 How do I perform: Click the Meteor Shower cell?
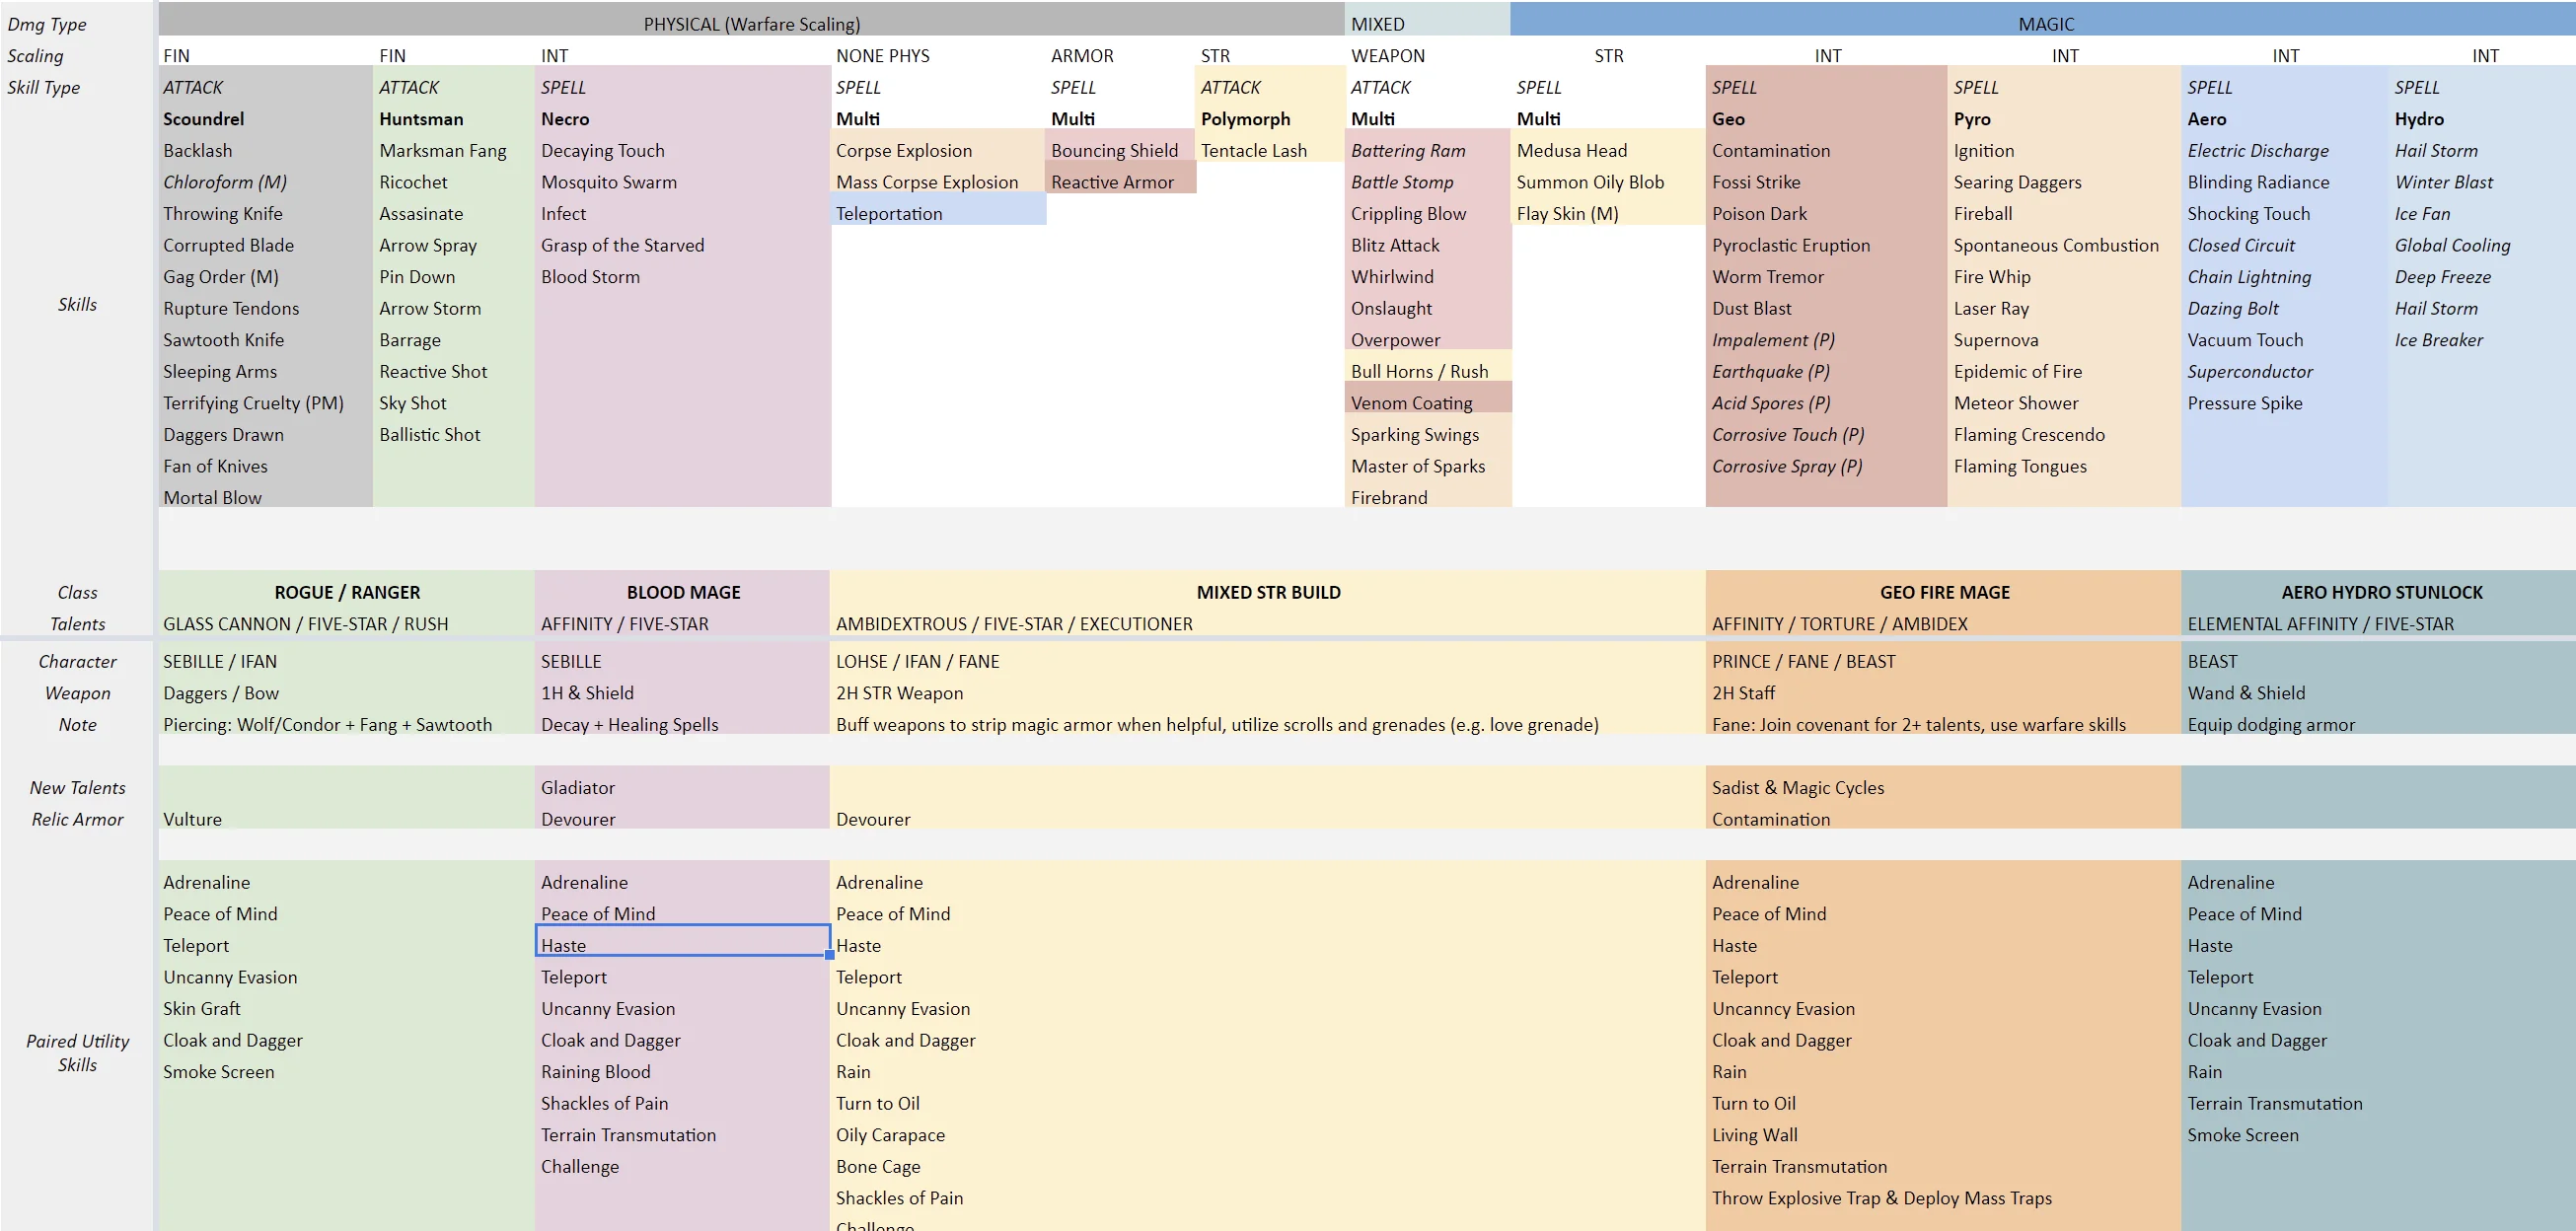[x=2064, y=403]
